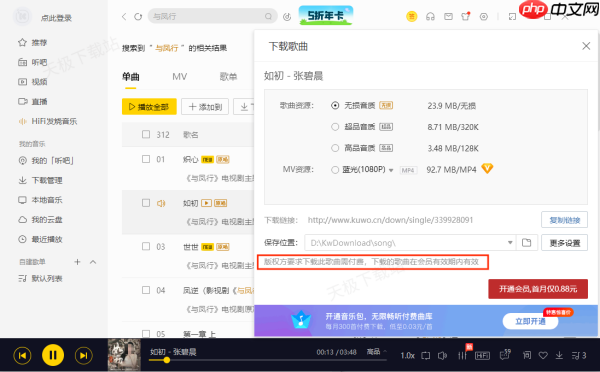This screenshot has height=372, width=600.
Task: Open the skin shirt icon
Action: [x=465, y=16]
